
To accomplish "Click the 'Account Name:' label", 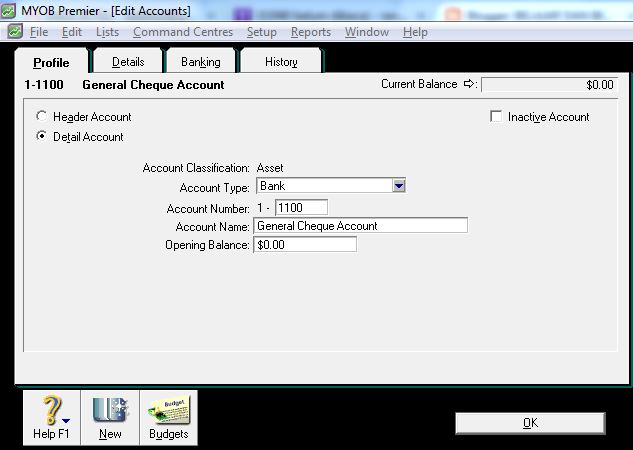I will 212,227.
